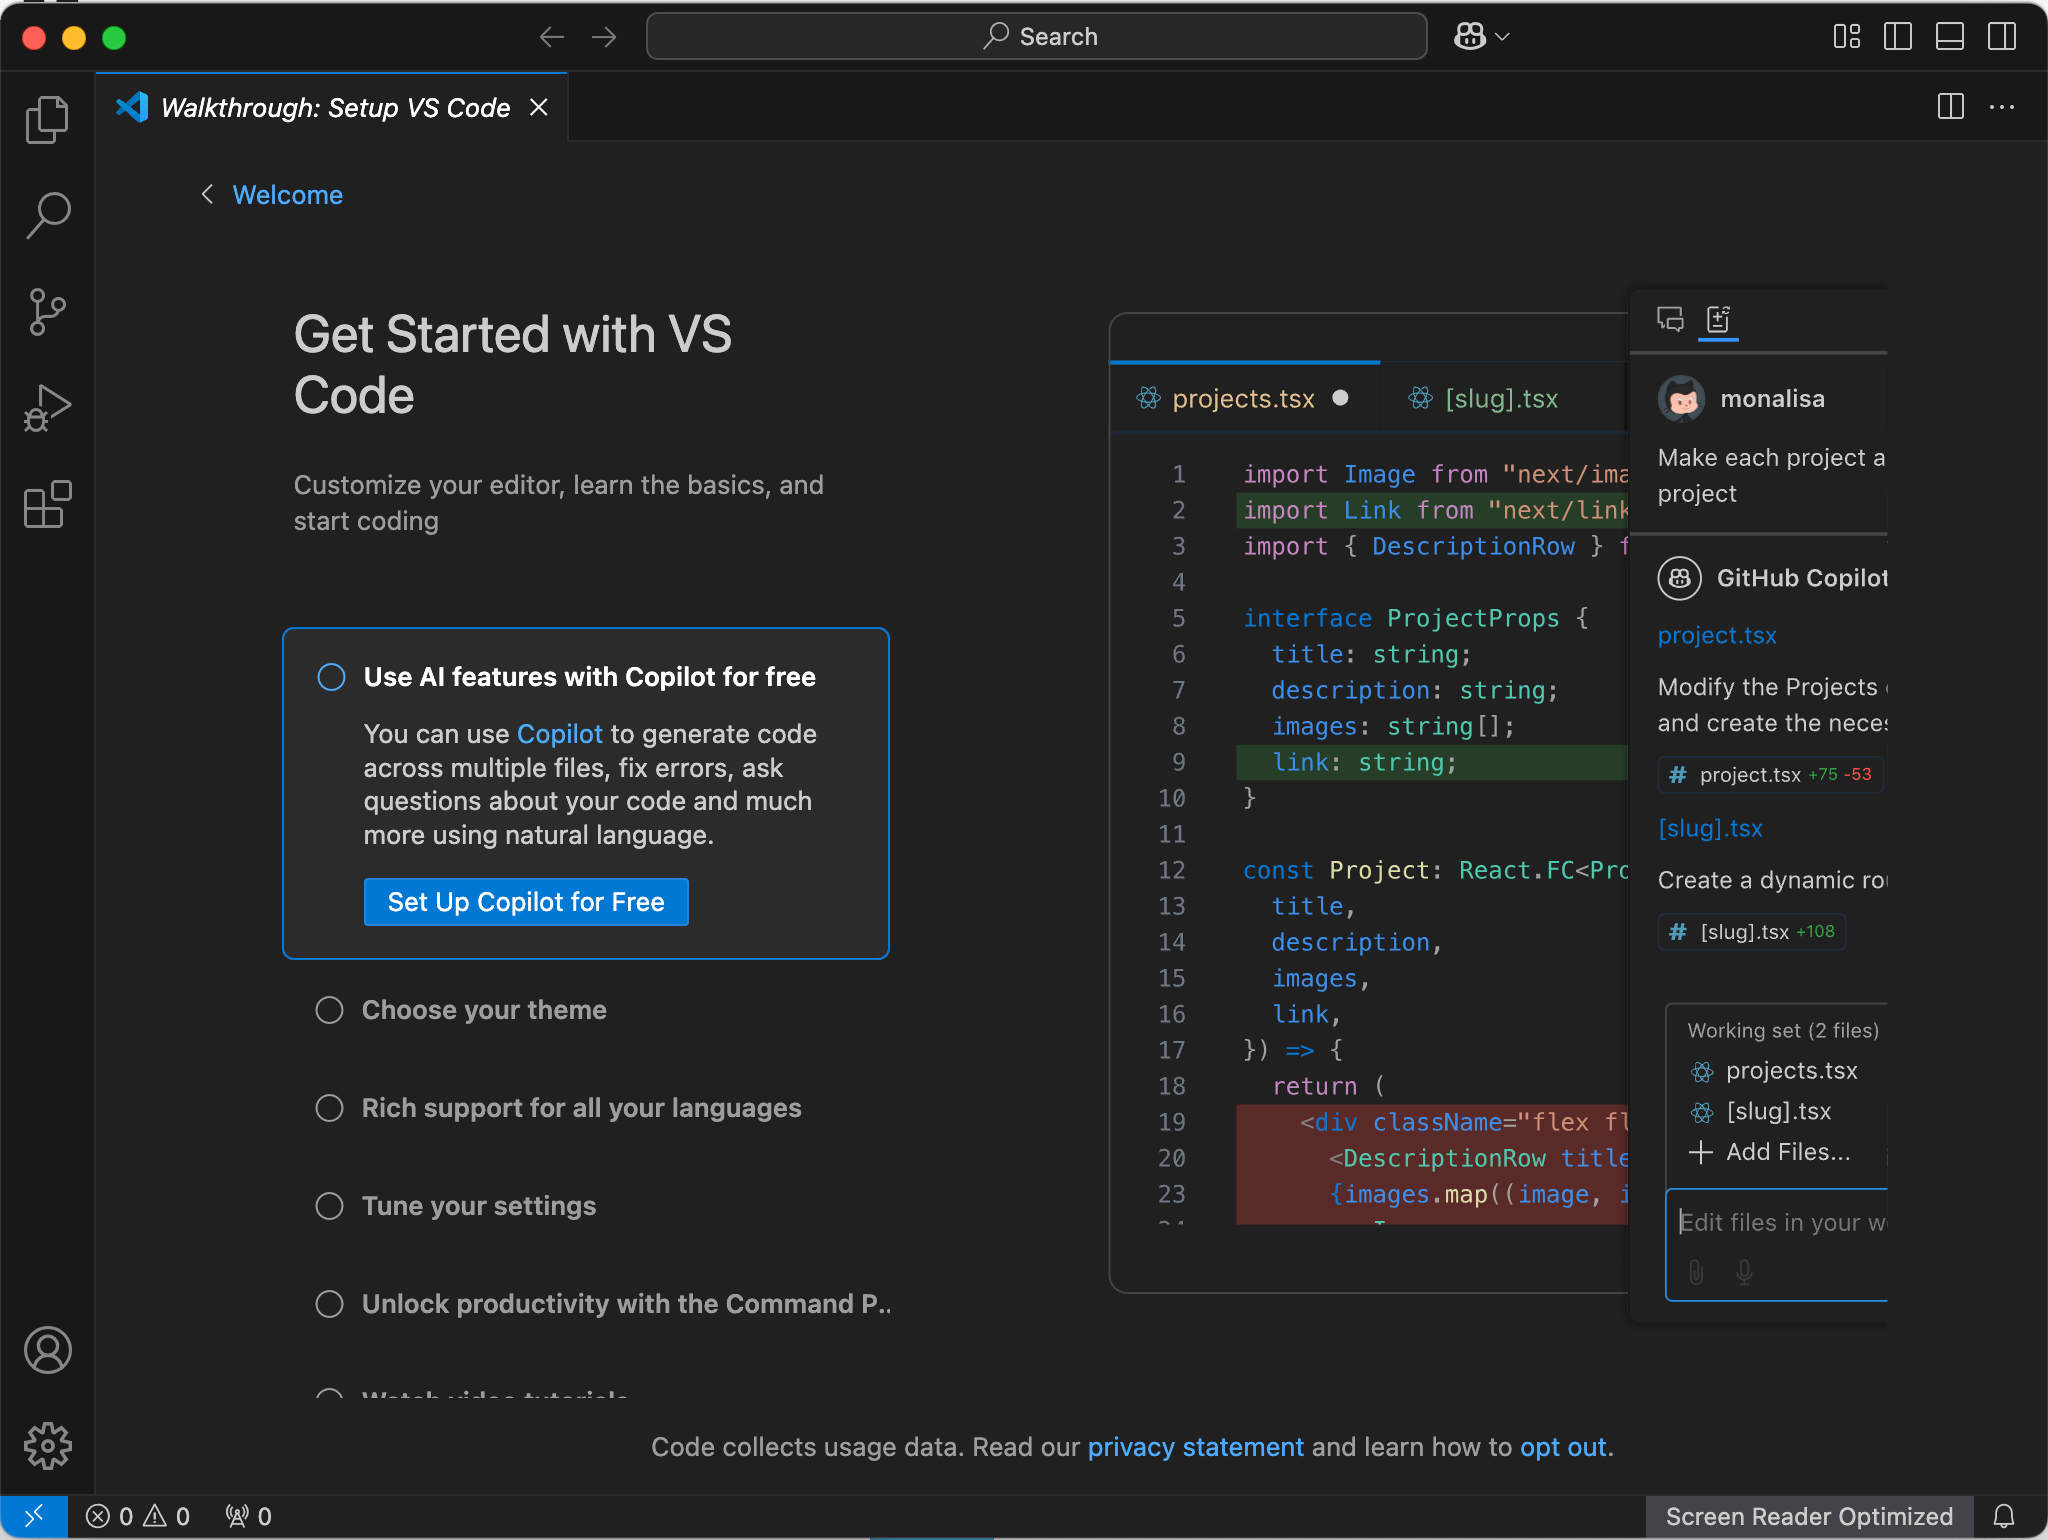2048x1540 pixels.
Task: Expand the Copilot dropdown next to the search bar
Action: [1500, 36]
